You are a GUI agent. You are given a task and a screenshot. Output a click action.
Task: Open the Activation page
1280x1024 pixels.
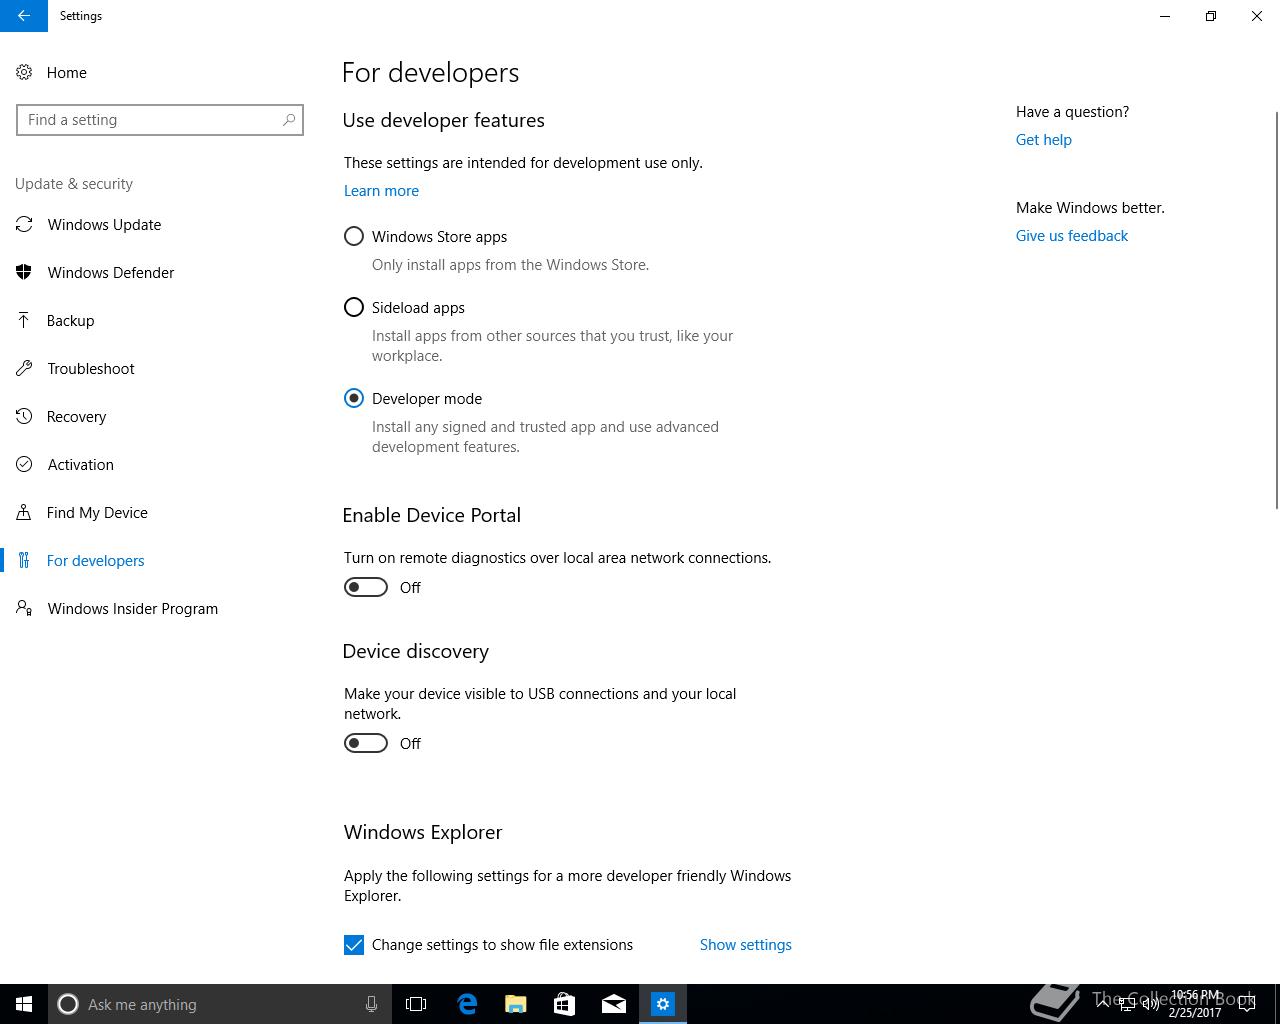click(80, 464)
